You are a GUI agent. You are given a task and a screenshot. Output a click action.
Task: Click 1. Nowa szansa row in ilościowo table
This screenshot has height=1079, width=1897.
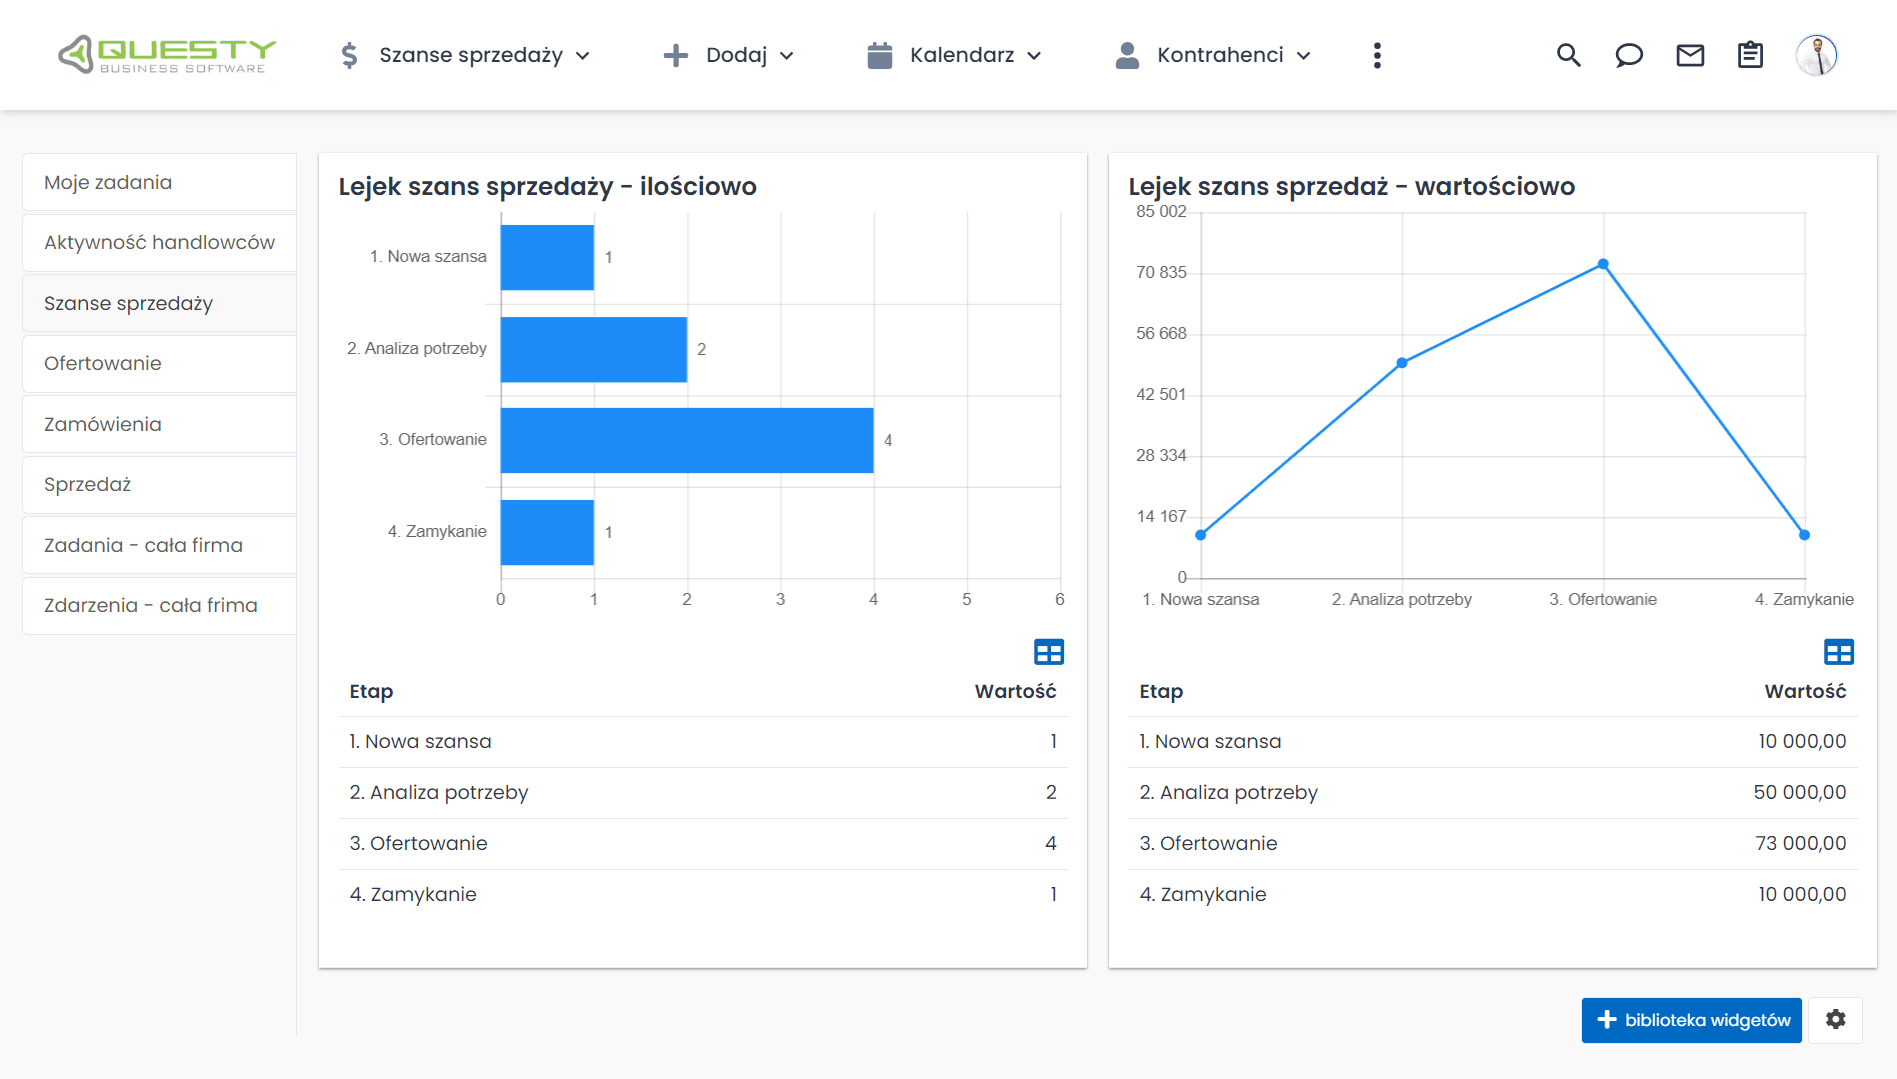pyautogui.click(x=703, y=742)
